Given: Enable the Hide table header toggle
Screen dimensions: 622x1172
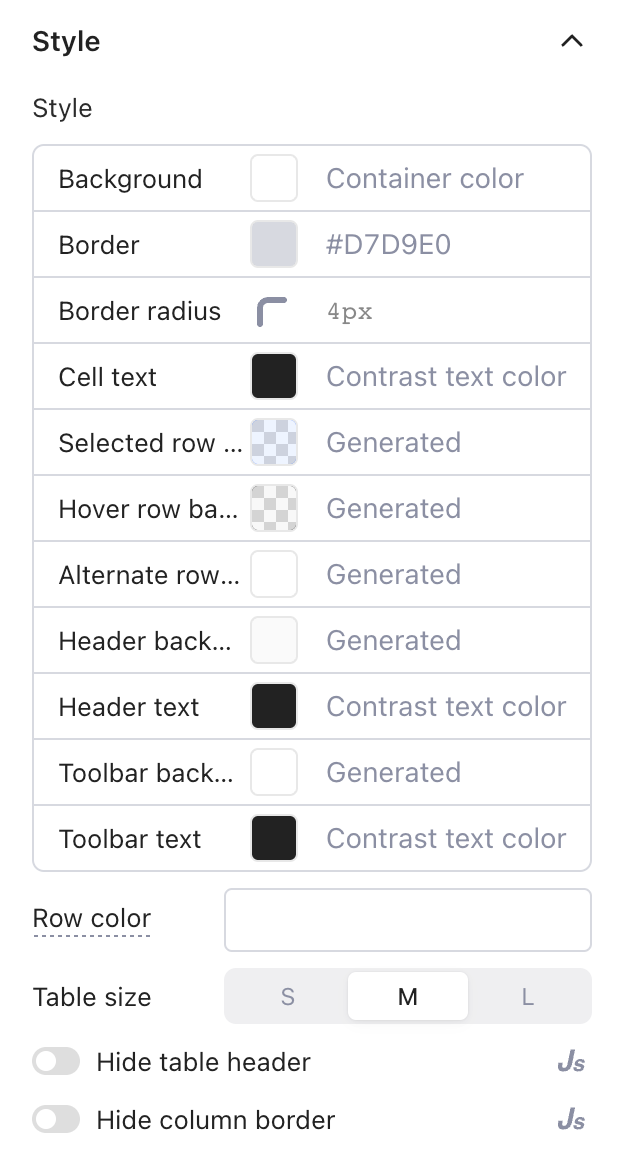Looking at the screenshot, I should 56,1060.
